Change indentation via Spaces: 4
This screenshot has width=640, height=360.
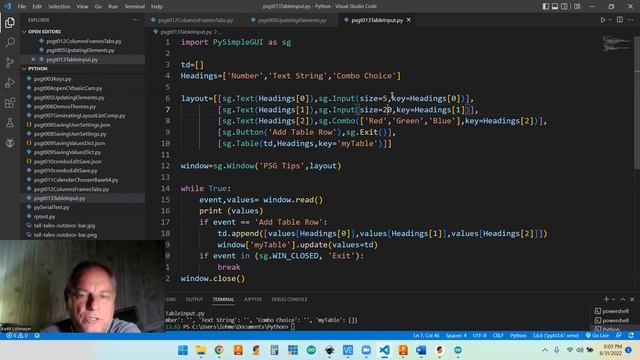tap(456, 336)
